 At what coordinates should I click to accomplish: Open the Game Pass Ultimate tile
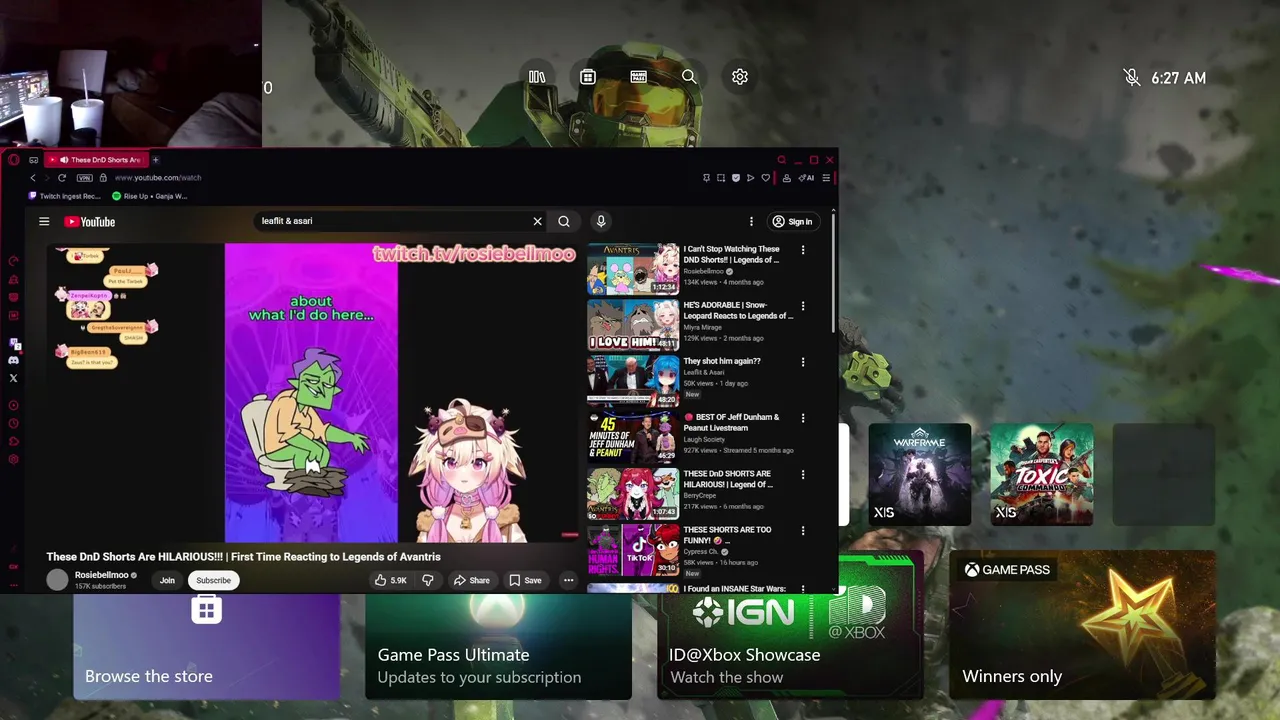pyautogui.click(x=498, y=647)
